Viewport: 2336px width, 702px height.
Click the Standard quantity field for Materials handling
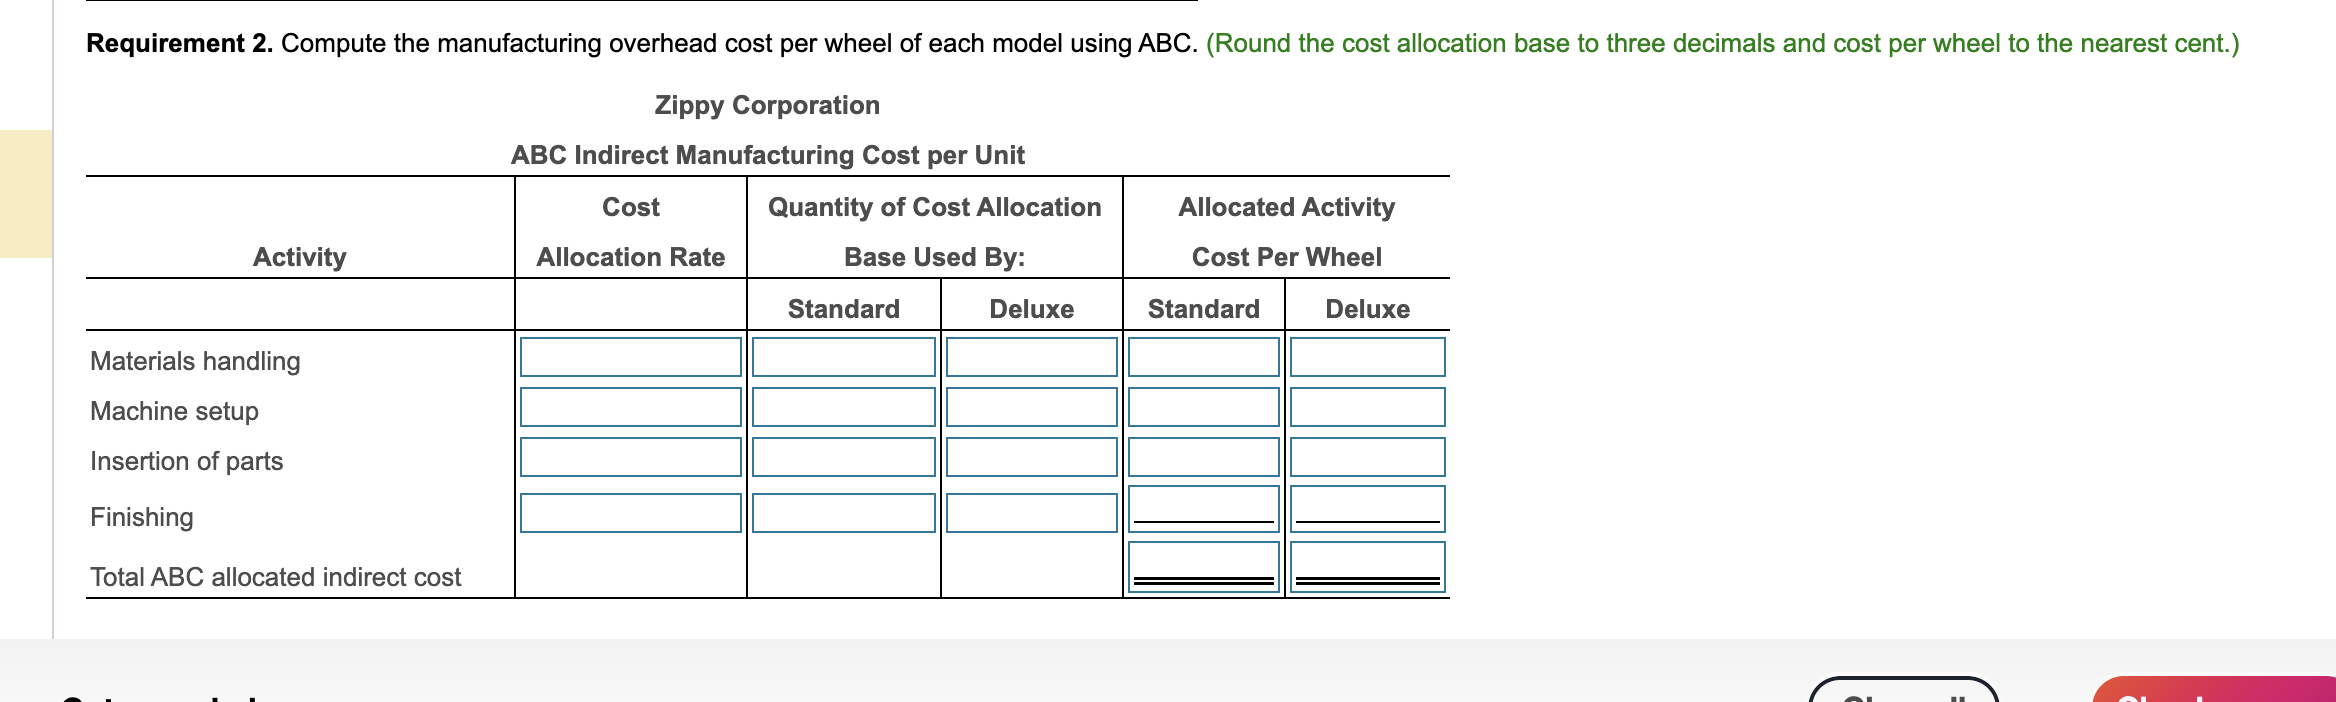tap(843, 357)
